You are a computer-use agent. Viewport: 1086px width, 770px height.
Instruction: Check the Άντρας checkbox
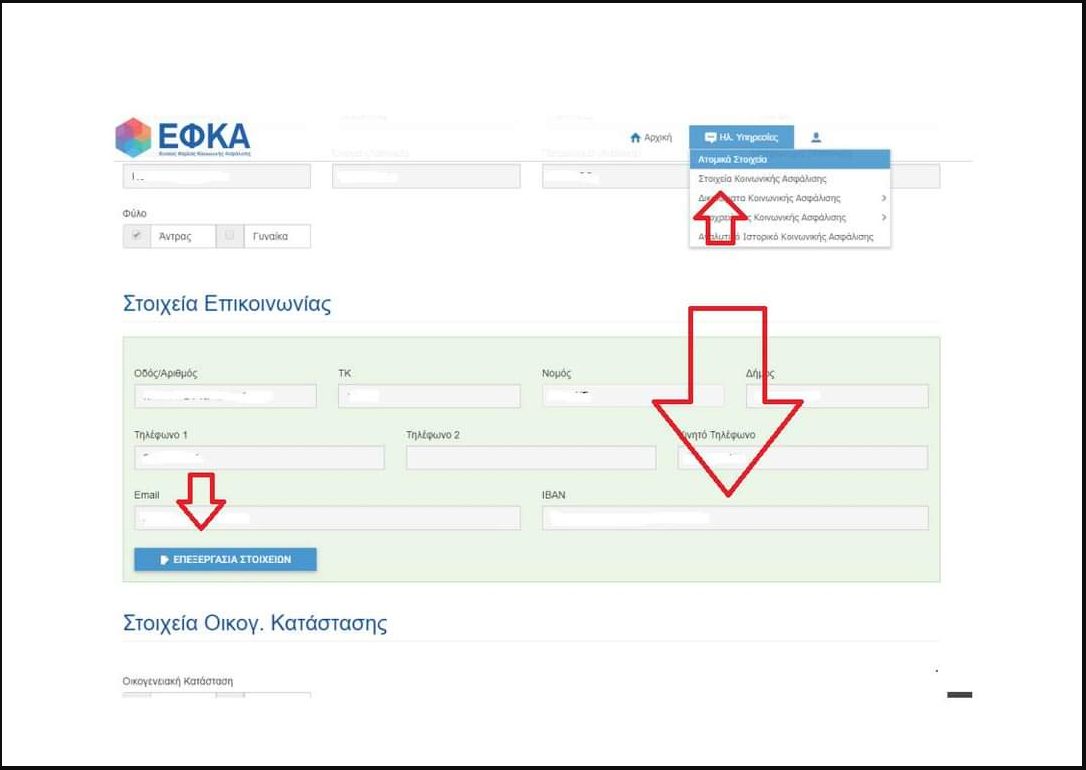(136, 235)
